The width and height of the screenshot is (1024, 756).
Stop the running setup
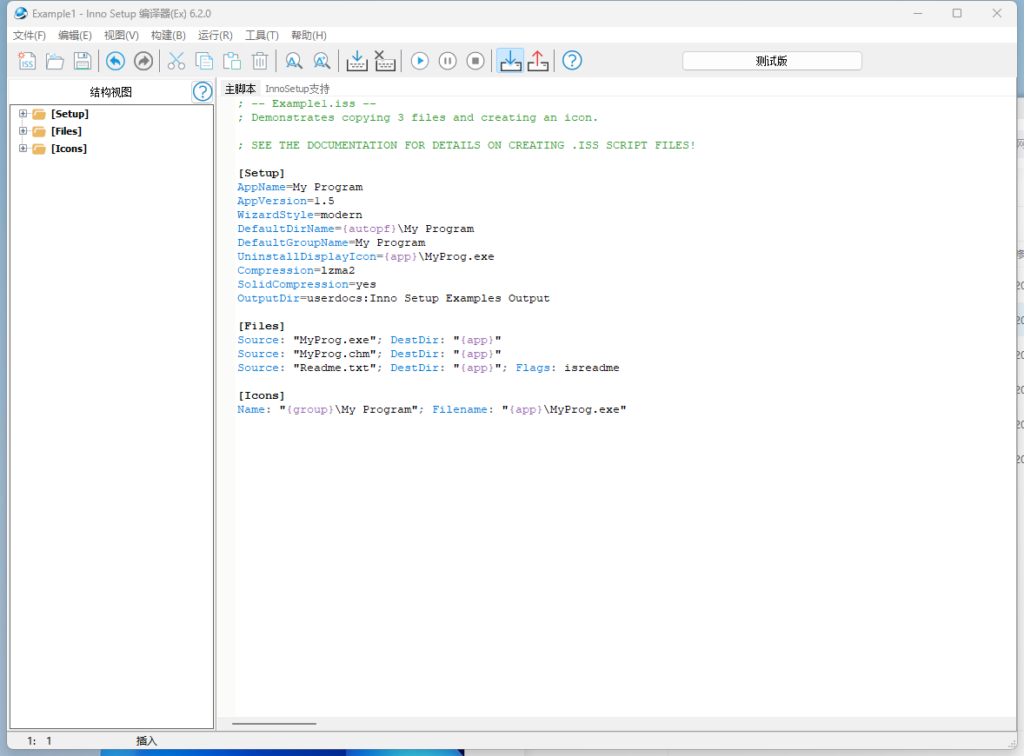tap(476, 61)
